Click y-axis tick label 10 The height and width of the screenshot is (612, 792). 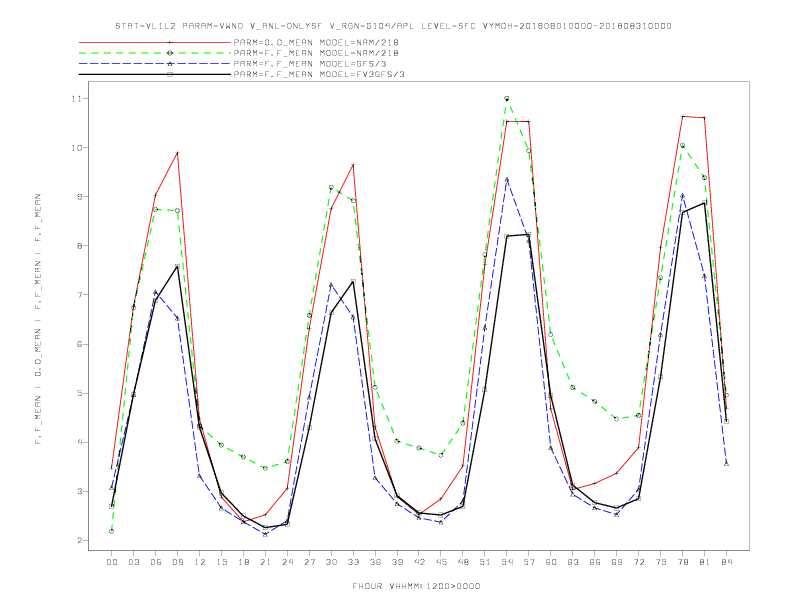(77, 147)
